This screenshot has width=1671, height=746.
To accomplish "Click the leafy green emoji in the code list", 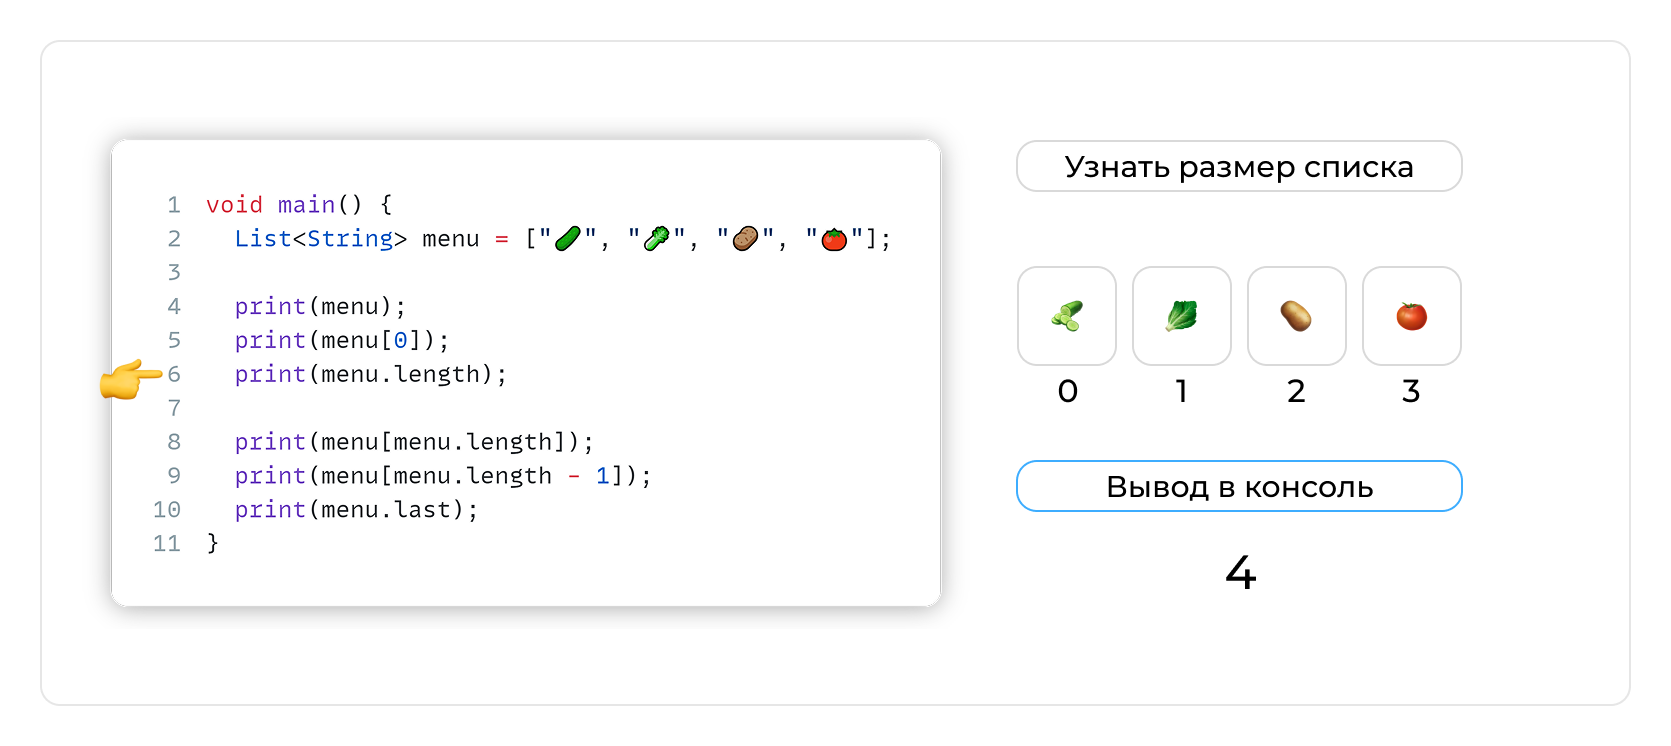I will pos(657,239).
